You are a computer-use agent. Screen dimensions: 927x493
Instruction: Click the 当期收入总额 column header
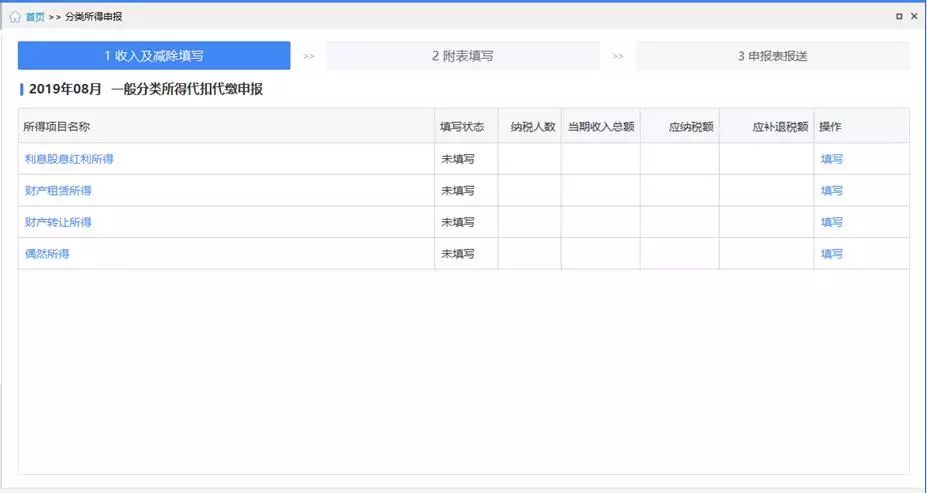click(601, 127)
